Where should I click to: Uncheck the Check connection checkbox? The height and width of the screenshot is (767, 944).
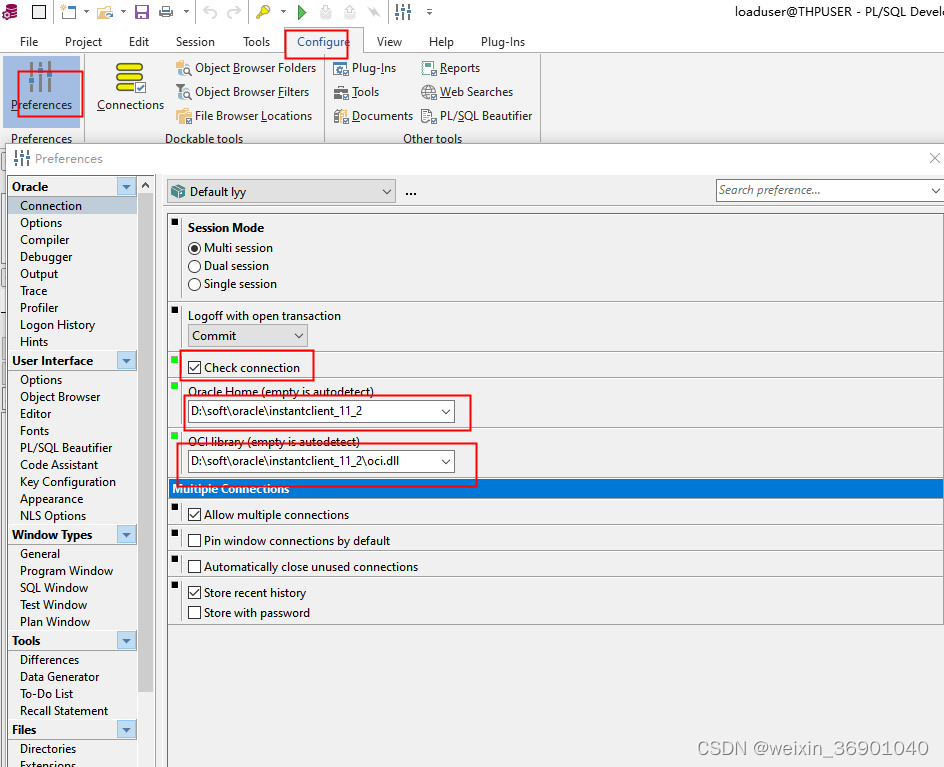point(194,367)
